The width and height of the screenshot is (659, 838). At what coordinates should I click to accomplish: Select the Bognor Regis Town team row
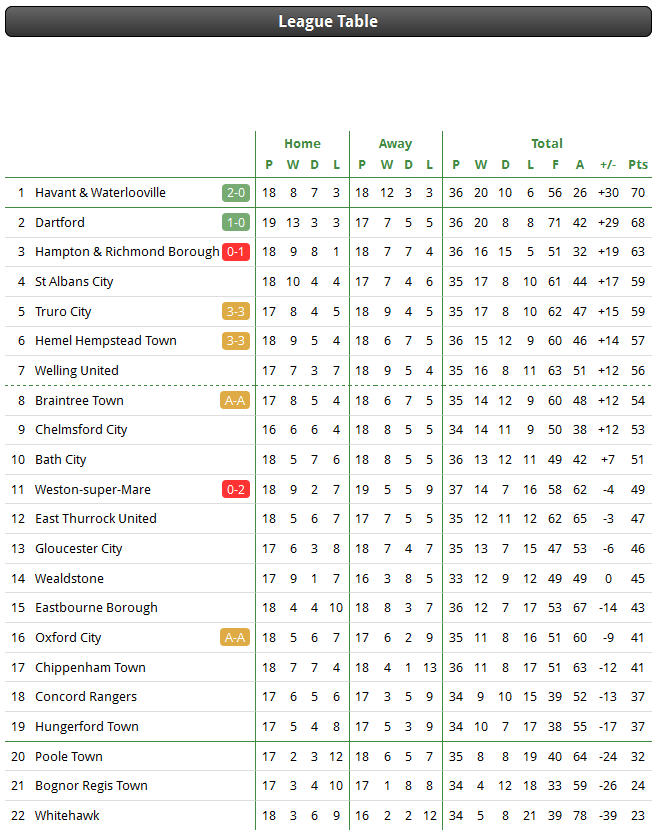tap(328, 786)
